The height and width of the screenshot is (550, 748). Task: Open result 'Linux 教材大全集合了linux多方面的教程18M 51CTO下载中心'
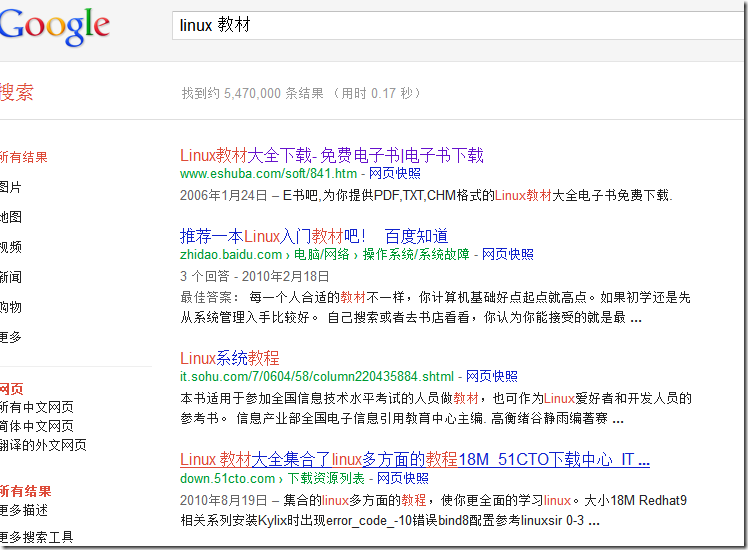tap(415, 459)
